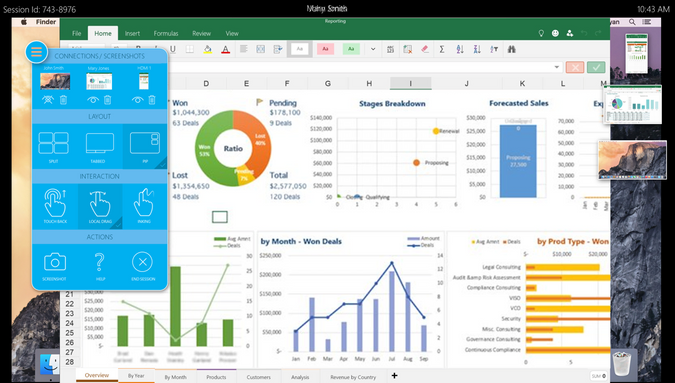Collapse the orange hamburger menu button
This screenshot has width=675, height=383.
point(37,52)
